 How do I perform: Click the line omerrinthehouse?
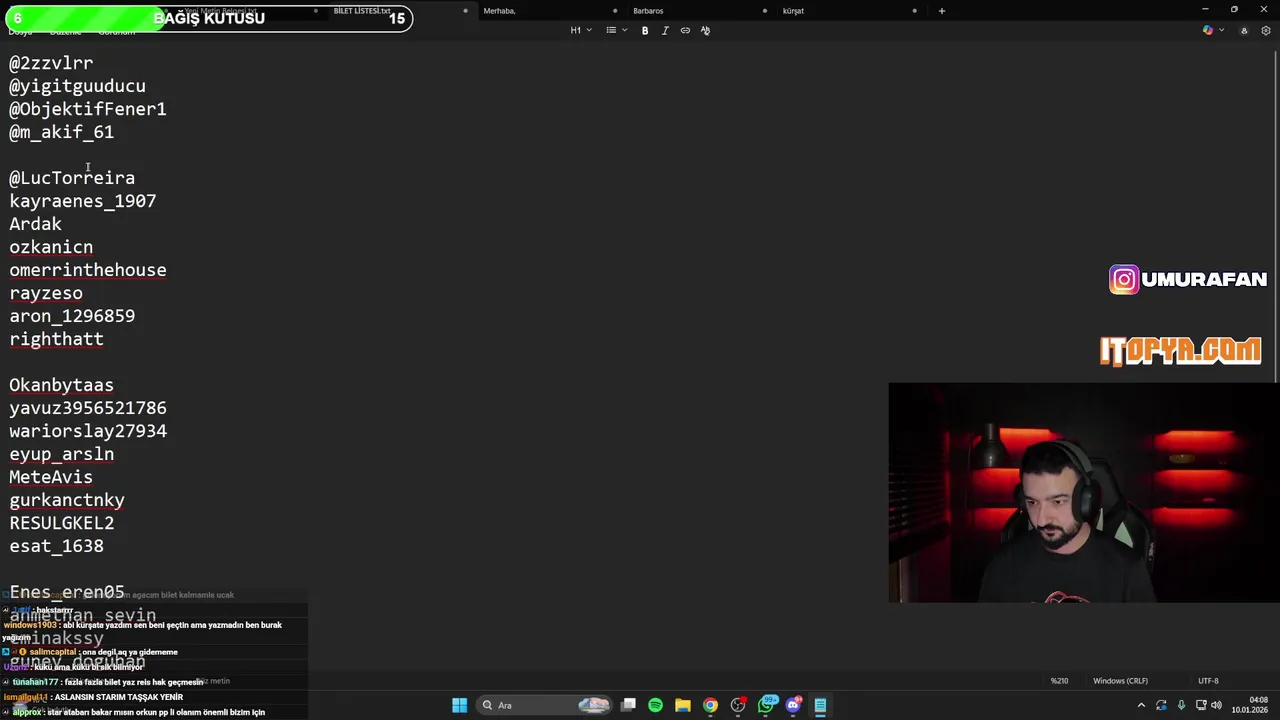[x=88, y=270]
